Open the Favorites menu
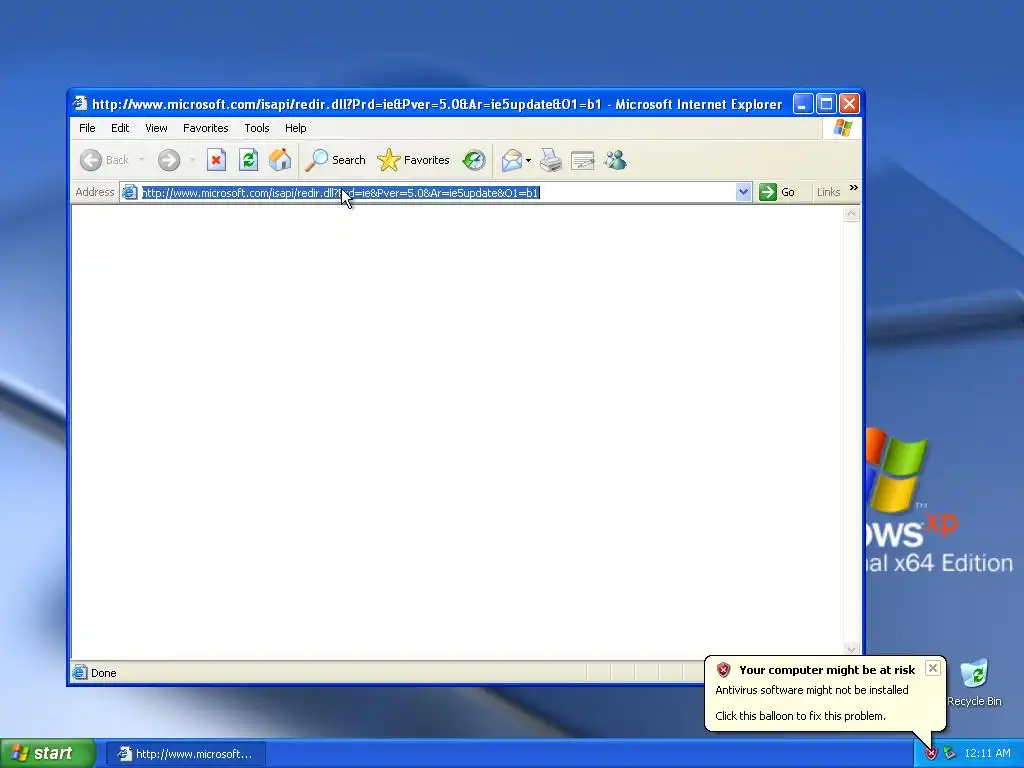Screen dimensions: 1024x768 point(206,128)
